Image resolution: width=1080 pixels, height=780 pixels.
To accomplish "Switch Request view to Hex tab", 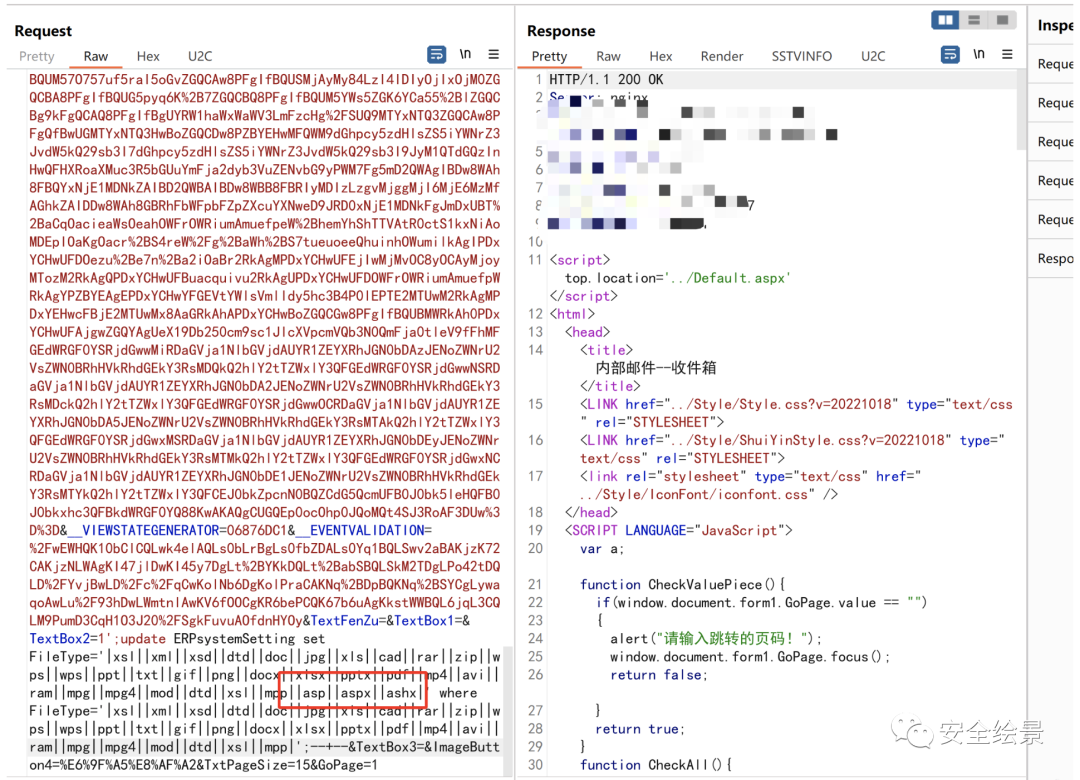I will (148, 57).
